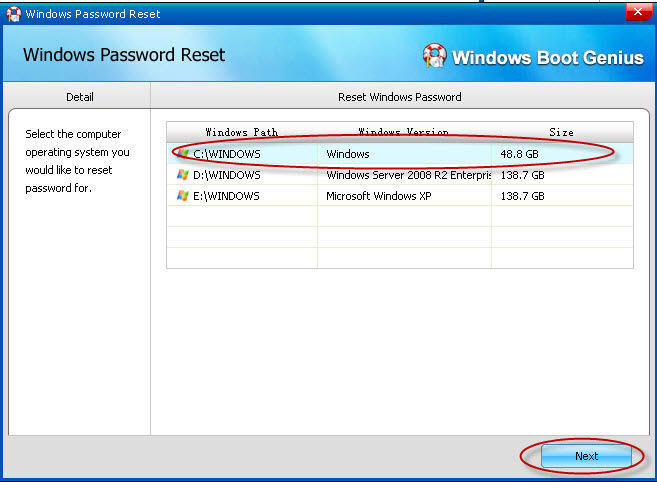The image size is (657, 482).
Task: Click the Windows flag icon beside E:\WINDOWS
Action: pyautogui.click(x=182, y=196)
